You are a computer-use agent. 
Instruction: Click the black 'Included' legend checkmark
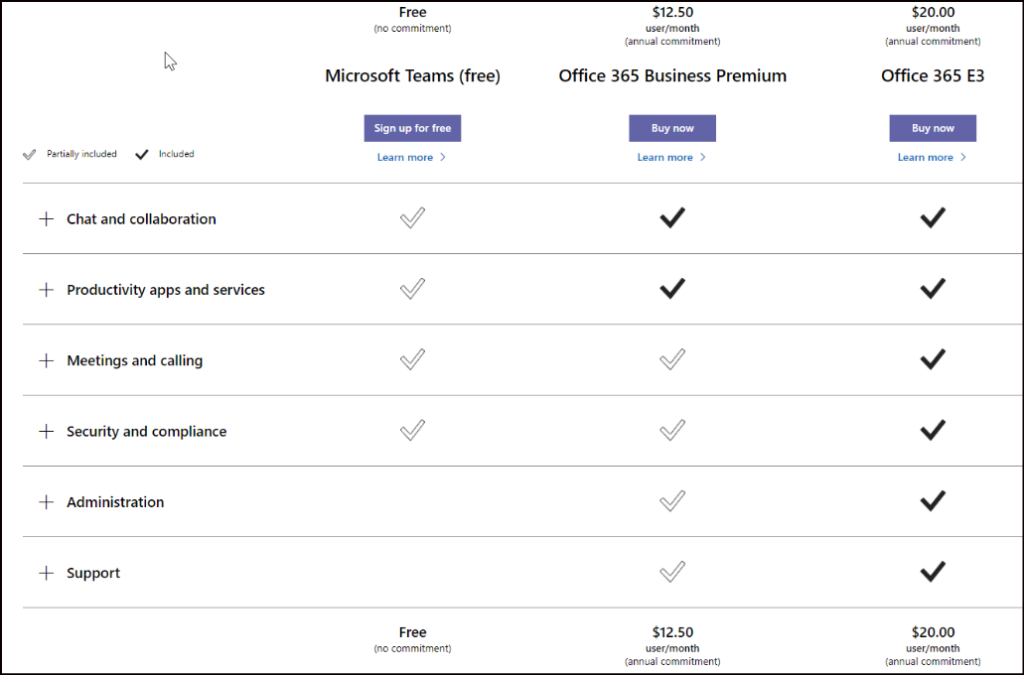pyautogui.click(x=142, y=153)
